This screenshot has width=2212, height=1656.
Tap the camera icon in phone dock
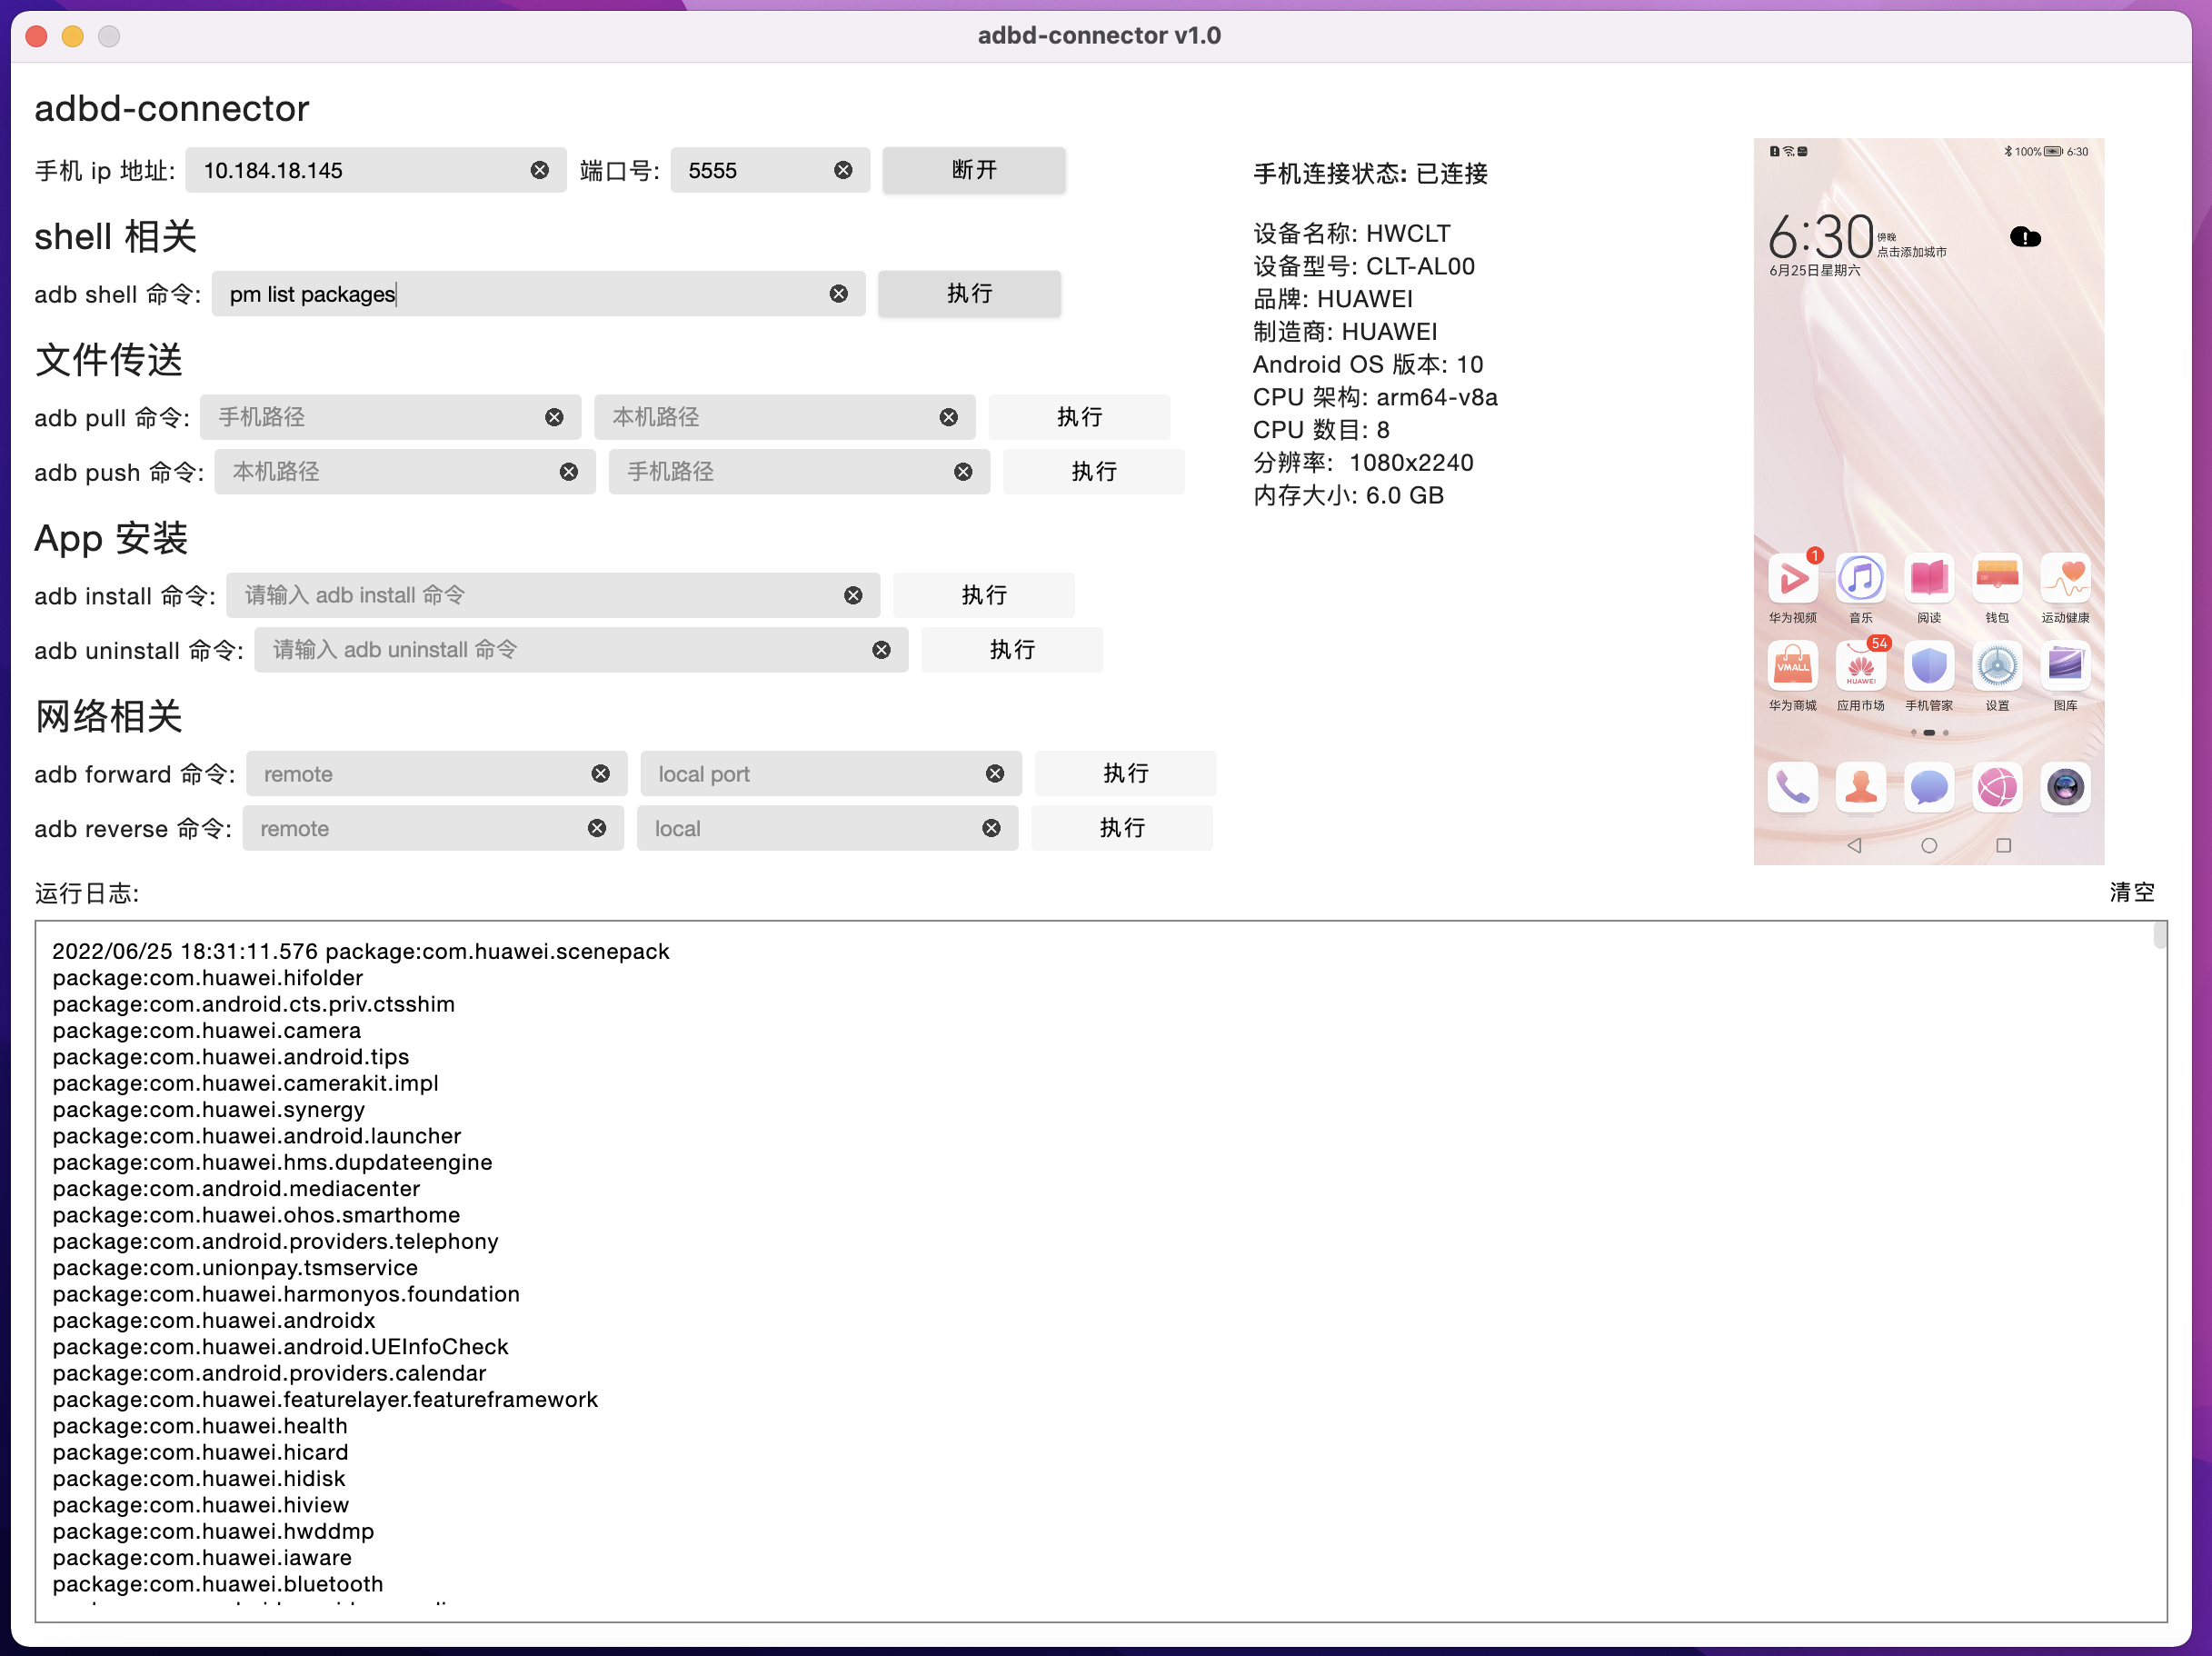pyautogui.click(x=2064, y=788)
